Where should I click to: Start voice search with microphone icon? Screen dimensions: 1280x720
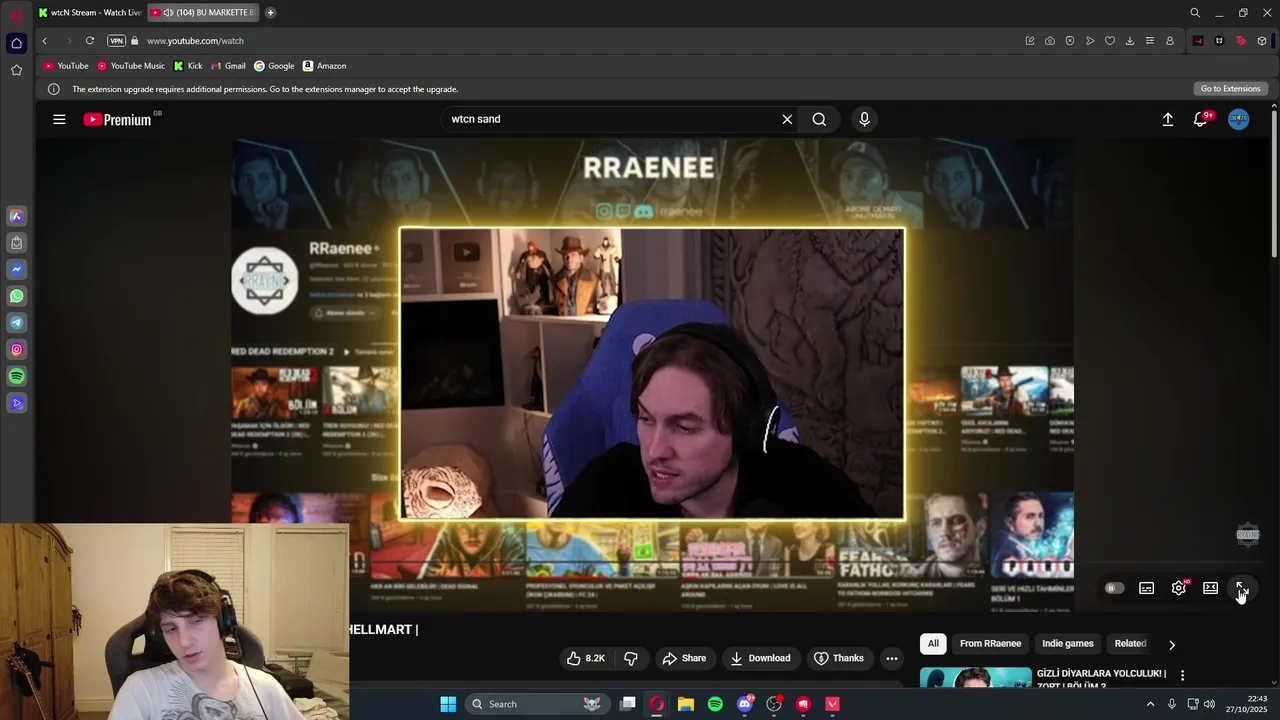(x=864, y=119)
